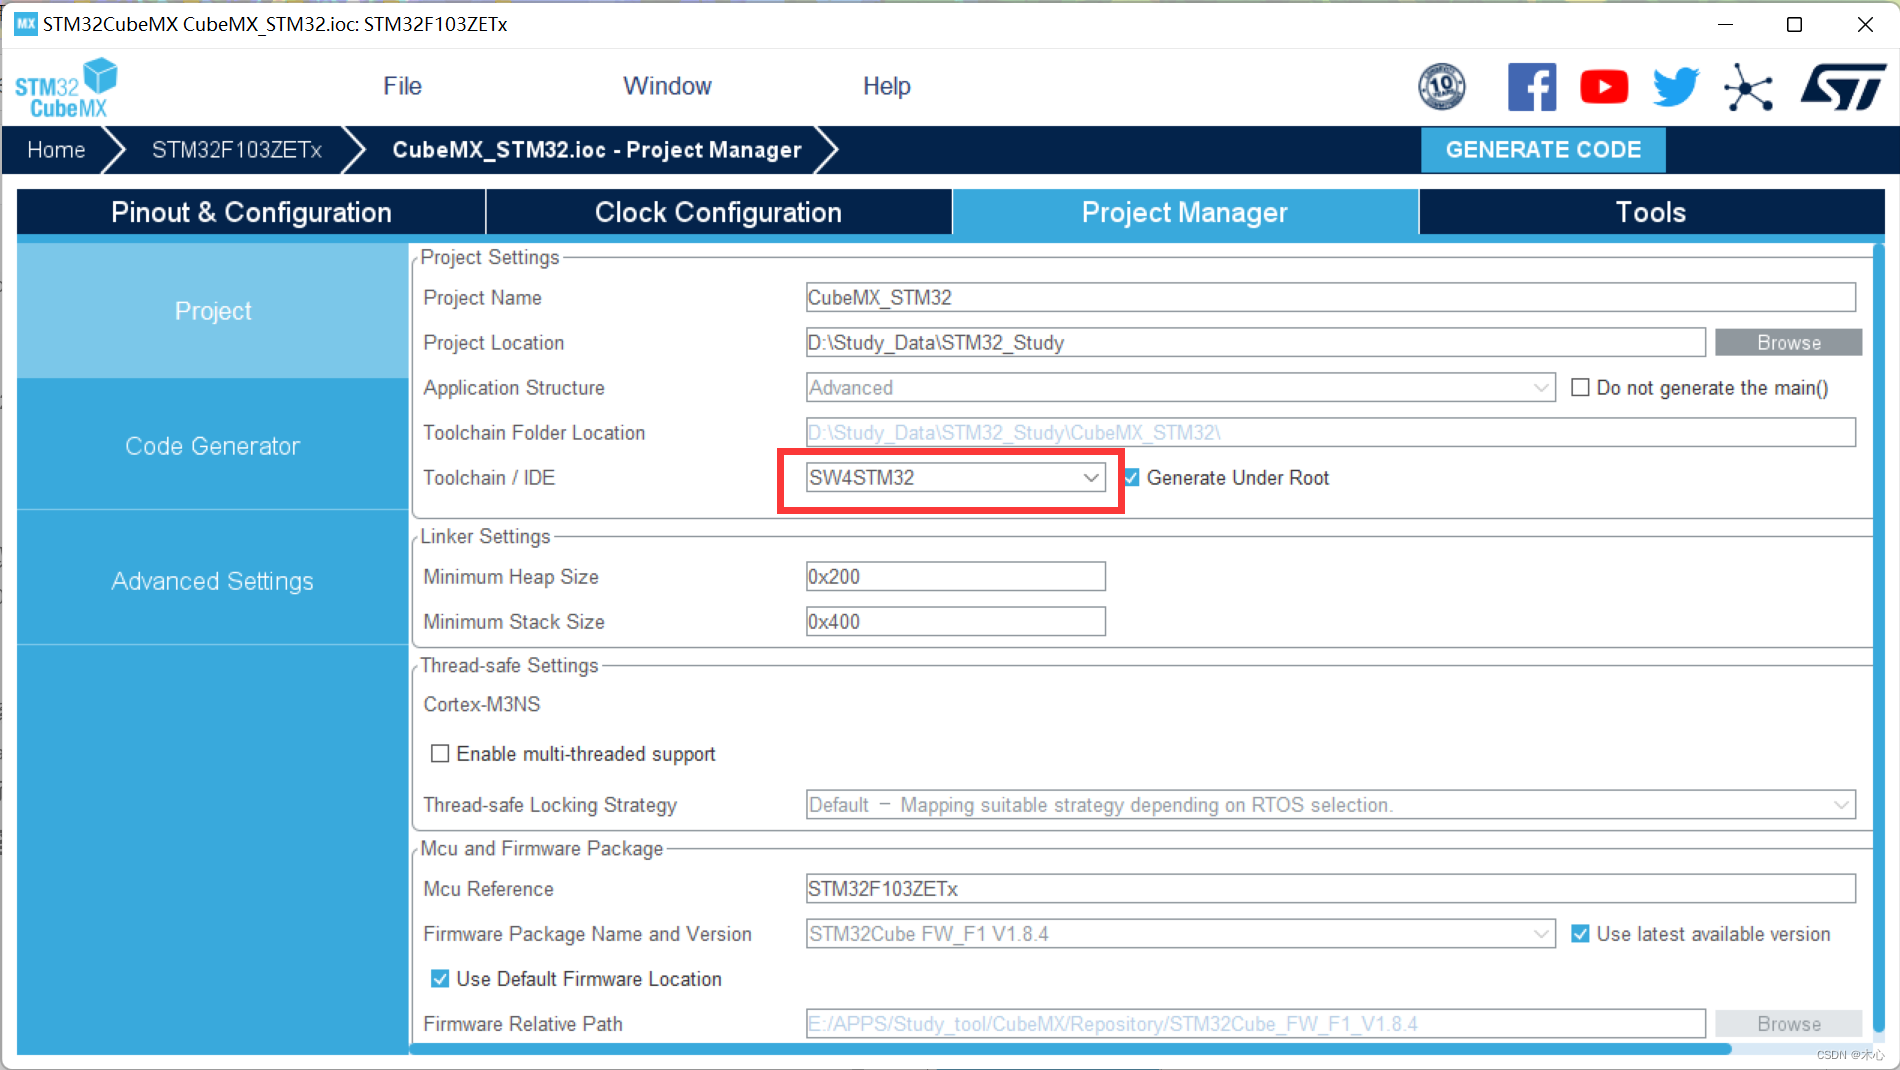Open the Twitter bird icon link
This screenshot has width=1900, height=1070.
(x=1676, y=87)
